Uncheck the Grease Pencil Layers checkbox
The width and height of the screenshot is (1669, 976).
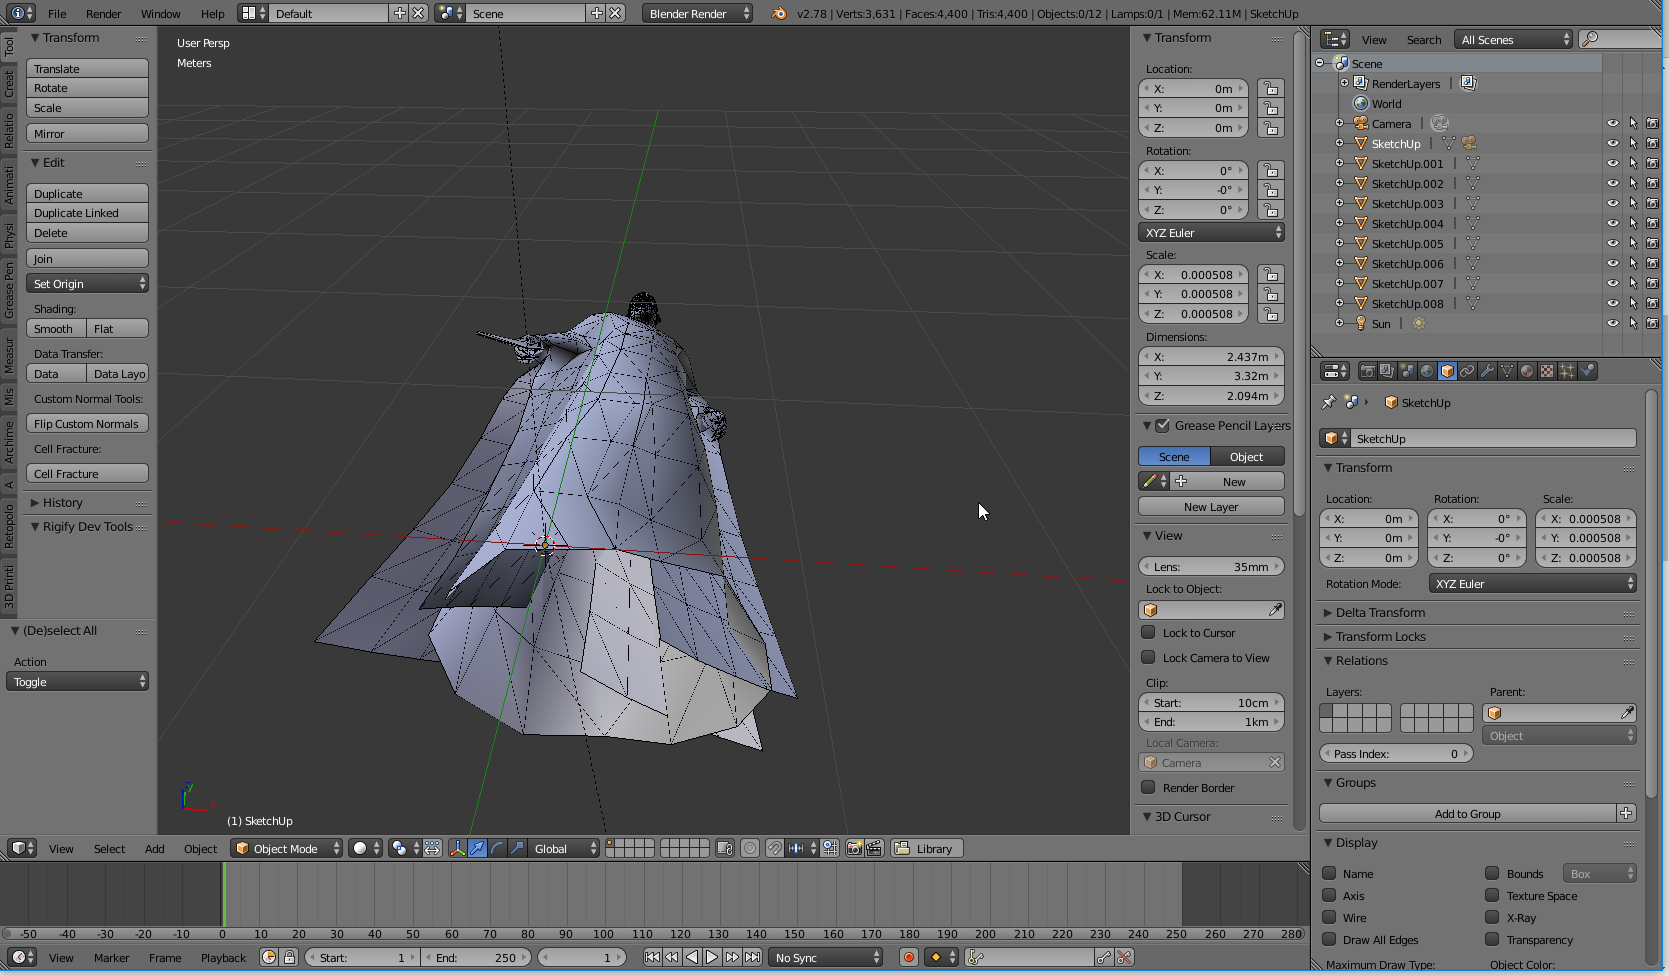(1162, 425)
